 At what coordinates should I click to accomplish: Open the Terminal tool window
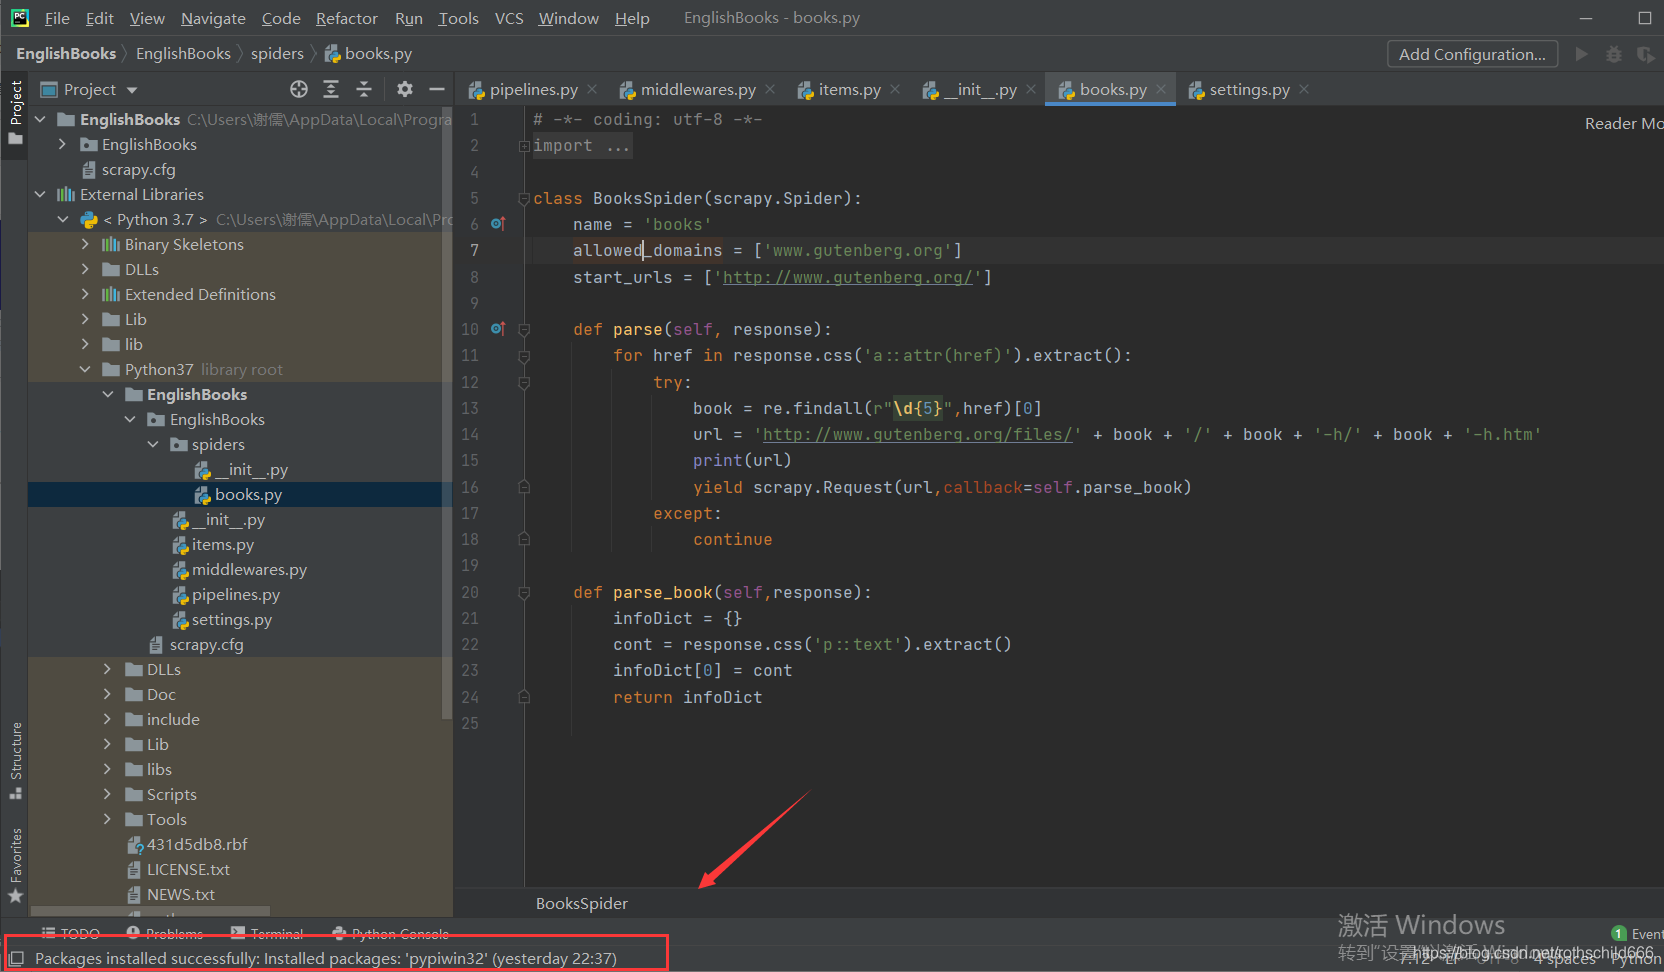[267, 934]
